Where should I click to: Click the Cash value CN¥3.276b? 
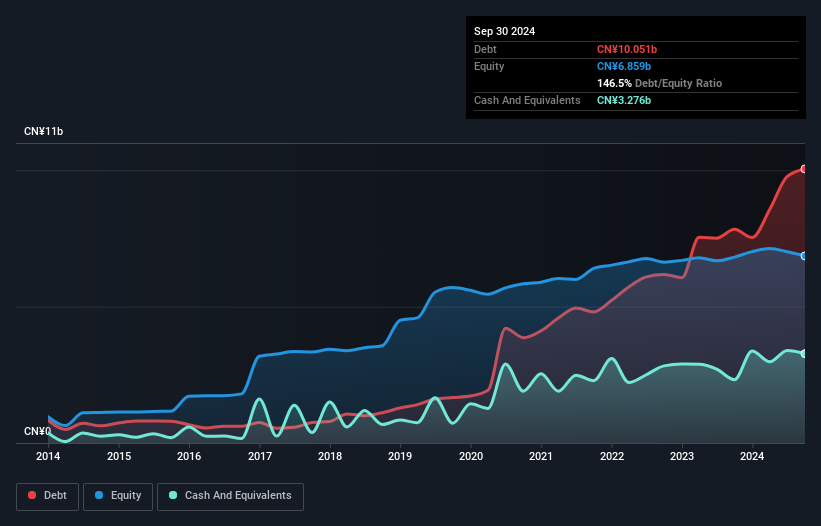(x=624, y=100)
